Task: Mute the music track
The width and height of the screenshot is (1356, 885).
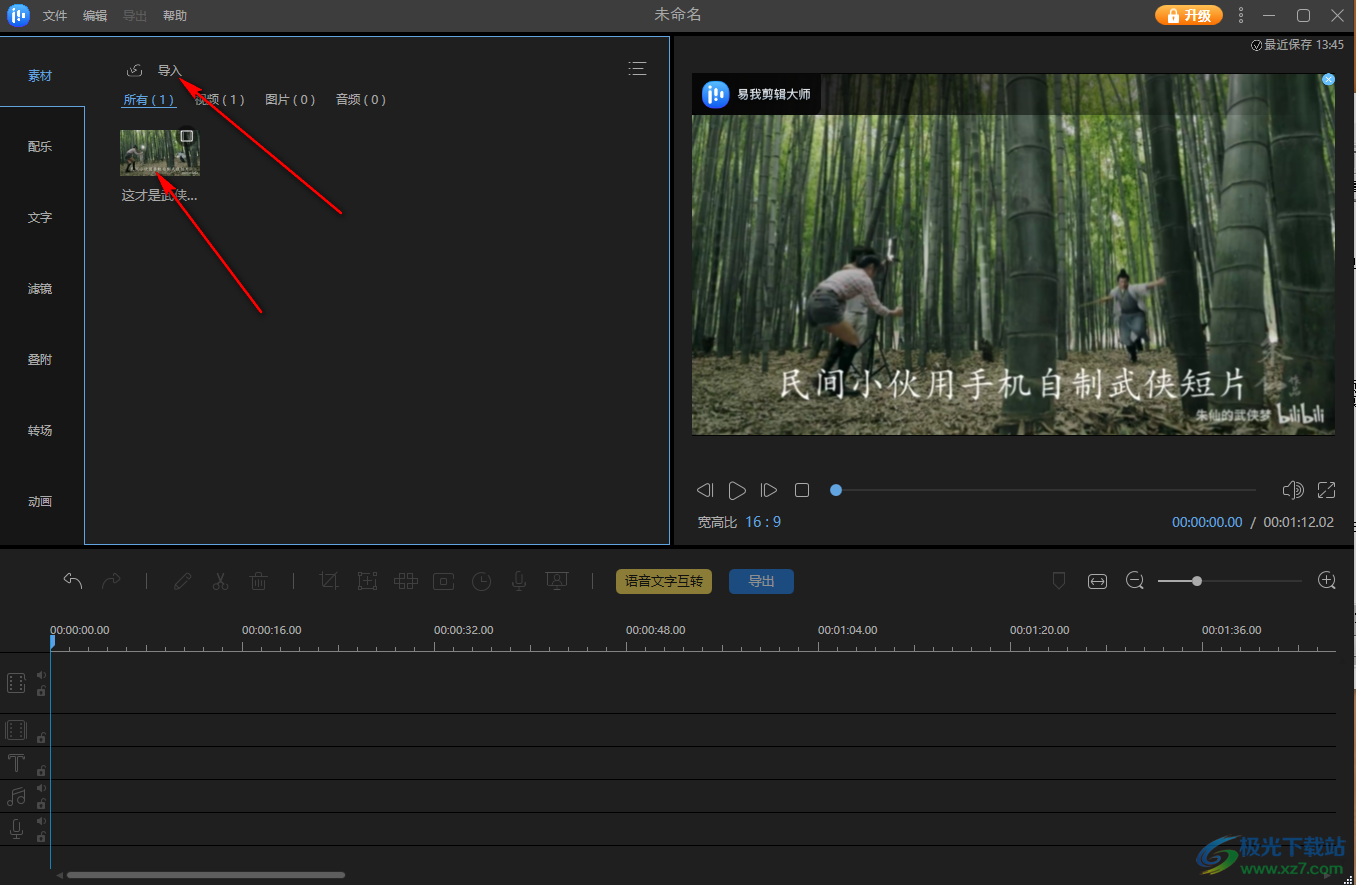Action: point(41,788)
